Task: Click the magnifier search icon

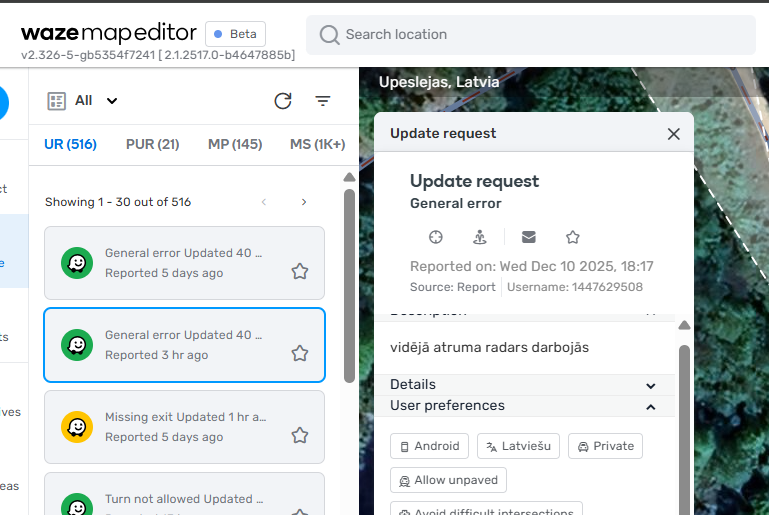Action: [x=330, y=35]
